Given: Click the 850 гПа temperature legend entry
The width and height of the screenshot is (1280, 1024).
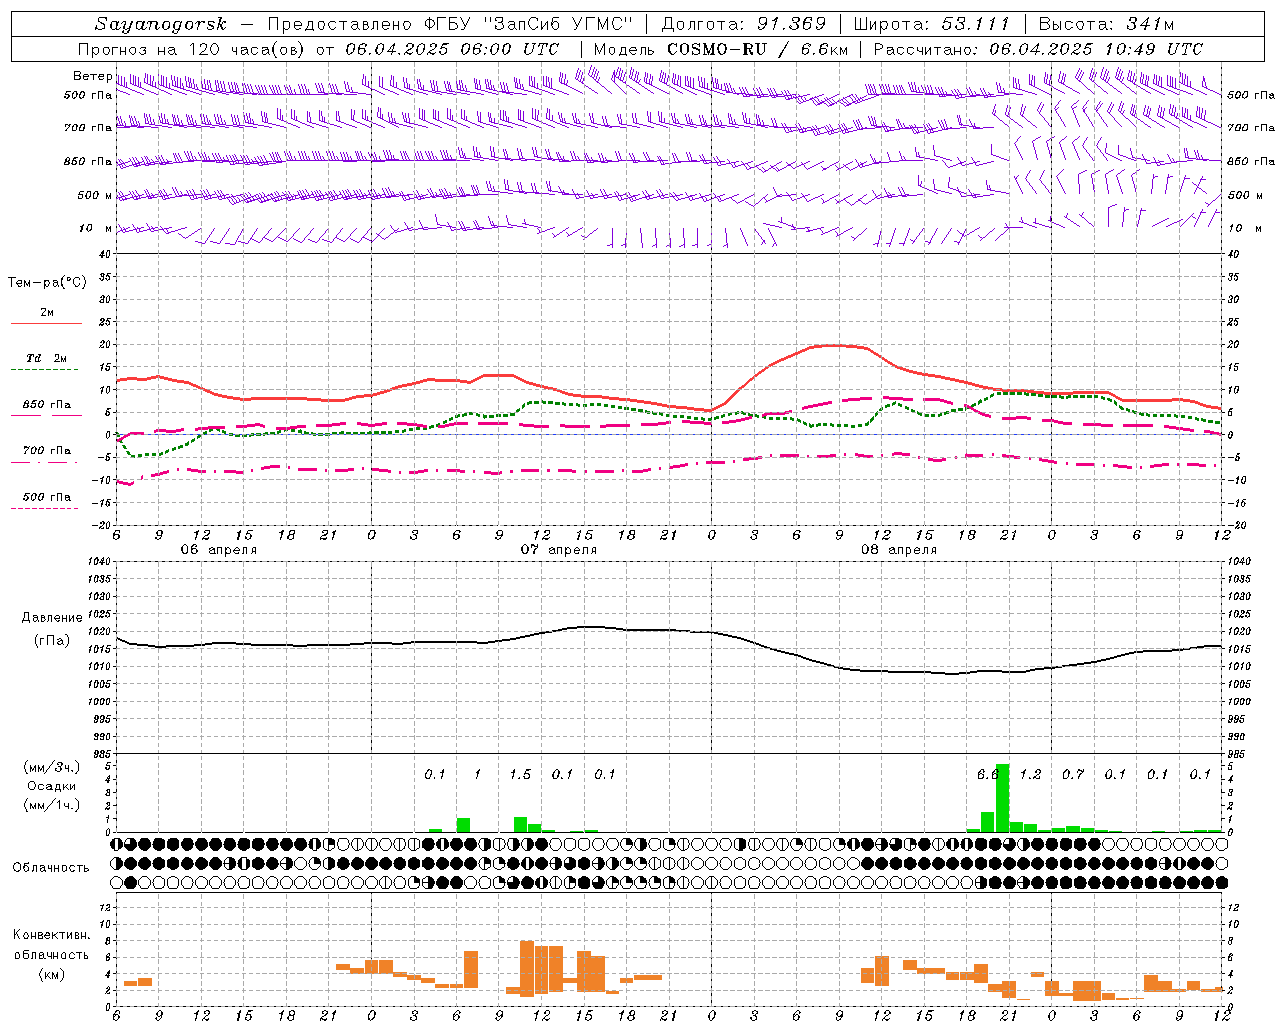Looking at the screenshot, I should click(x=47, y=405).
